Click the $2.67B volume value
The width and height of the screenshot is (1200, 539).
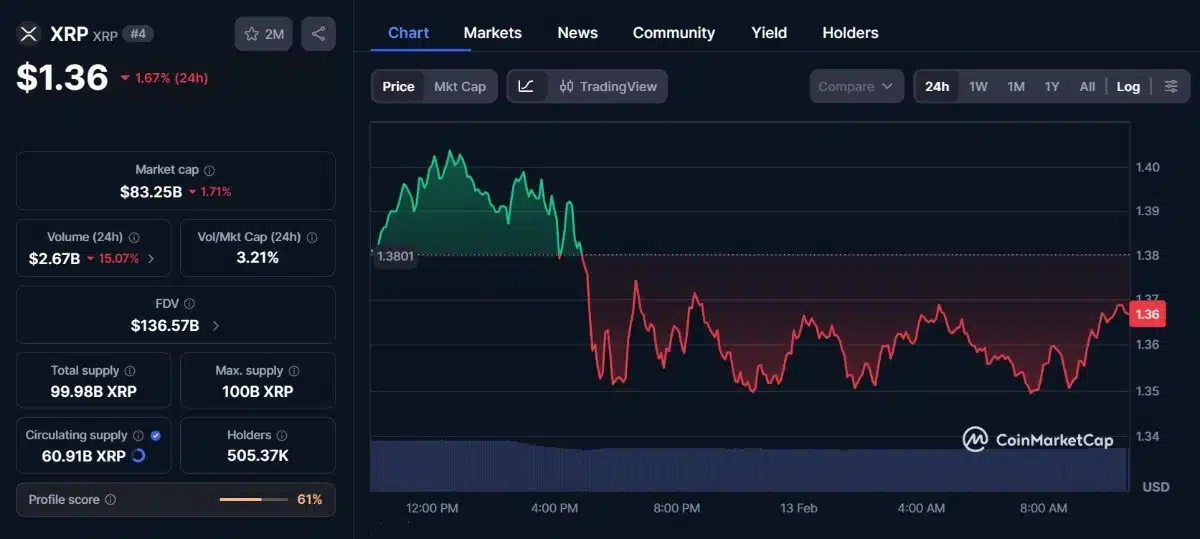point(54,258)
